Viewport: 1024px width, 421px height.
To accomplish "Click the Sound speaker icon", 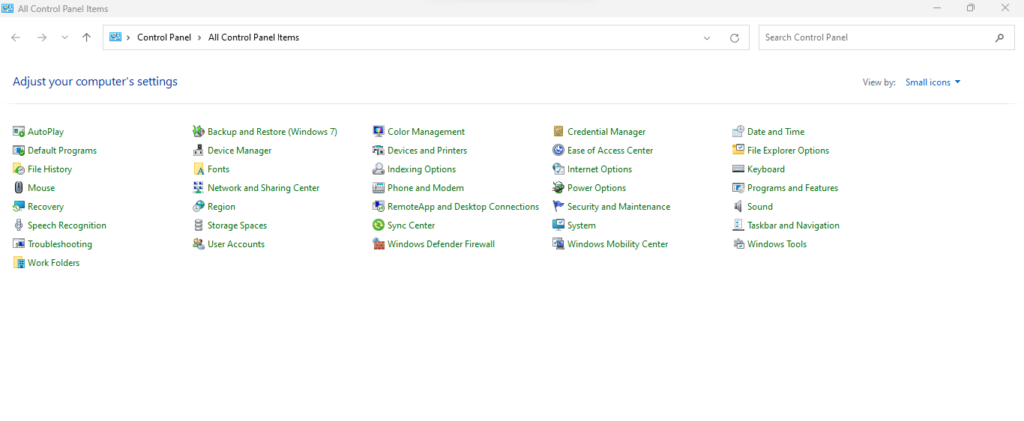I will 738,207.
